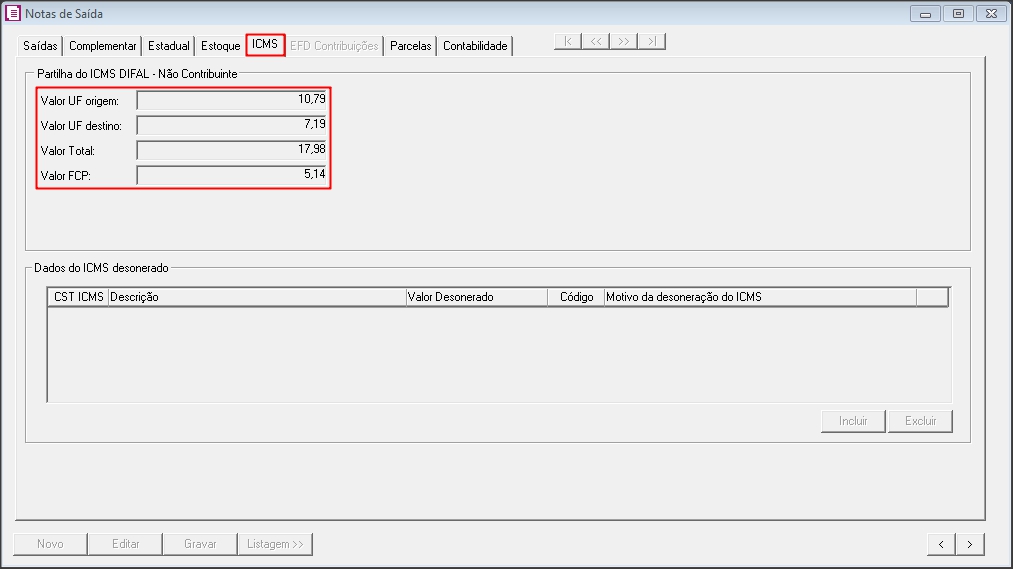Image resolution: width=1013 pixels, height=569 pixels.
Task: Switch to the Saídas tab
Action: pos(40,46)
